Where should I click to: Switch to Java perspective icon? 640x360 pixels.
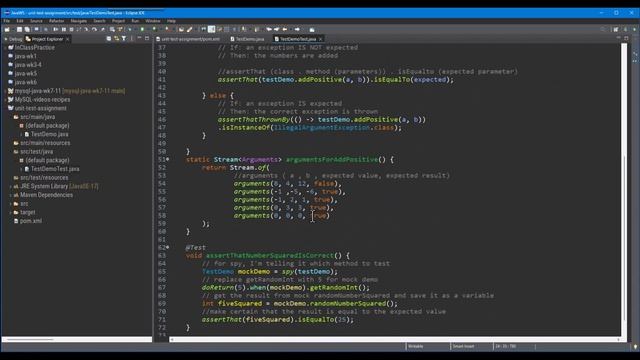[x=625, y=29]
